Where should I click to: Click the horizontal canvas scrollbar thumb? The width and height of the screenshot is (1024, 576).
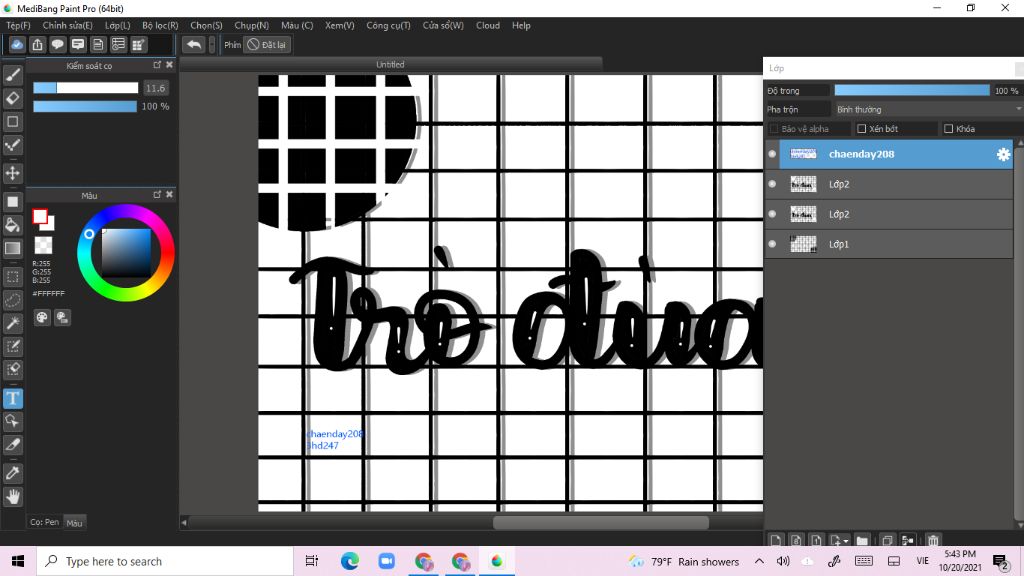pos(601,522)
